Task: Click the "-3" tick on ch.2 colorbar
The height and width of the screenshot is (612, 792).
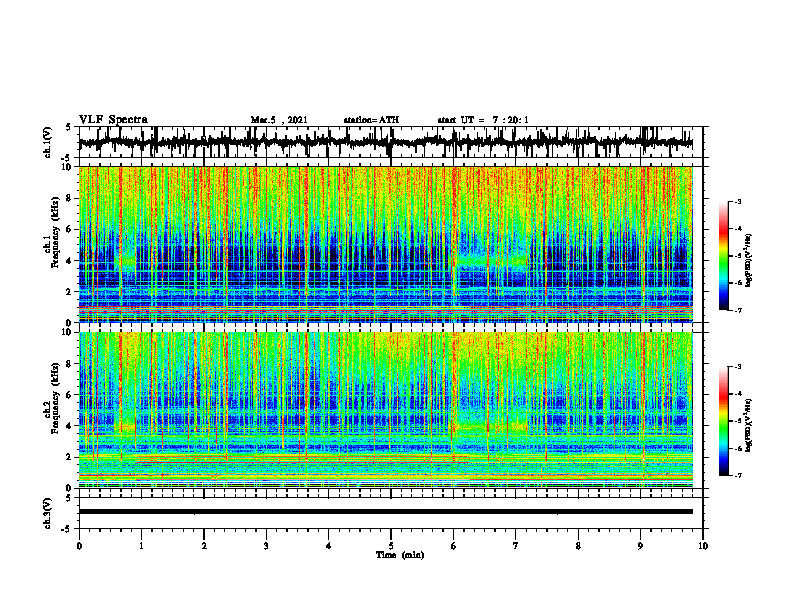Action: [738, 367]
